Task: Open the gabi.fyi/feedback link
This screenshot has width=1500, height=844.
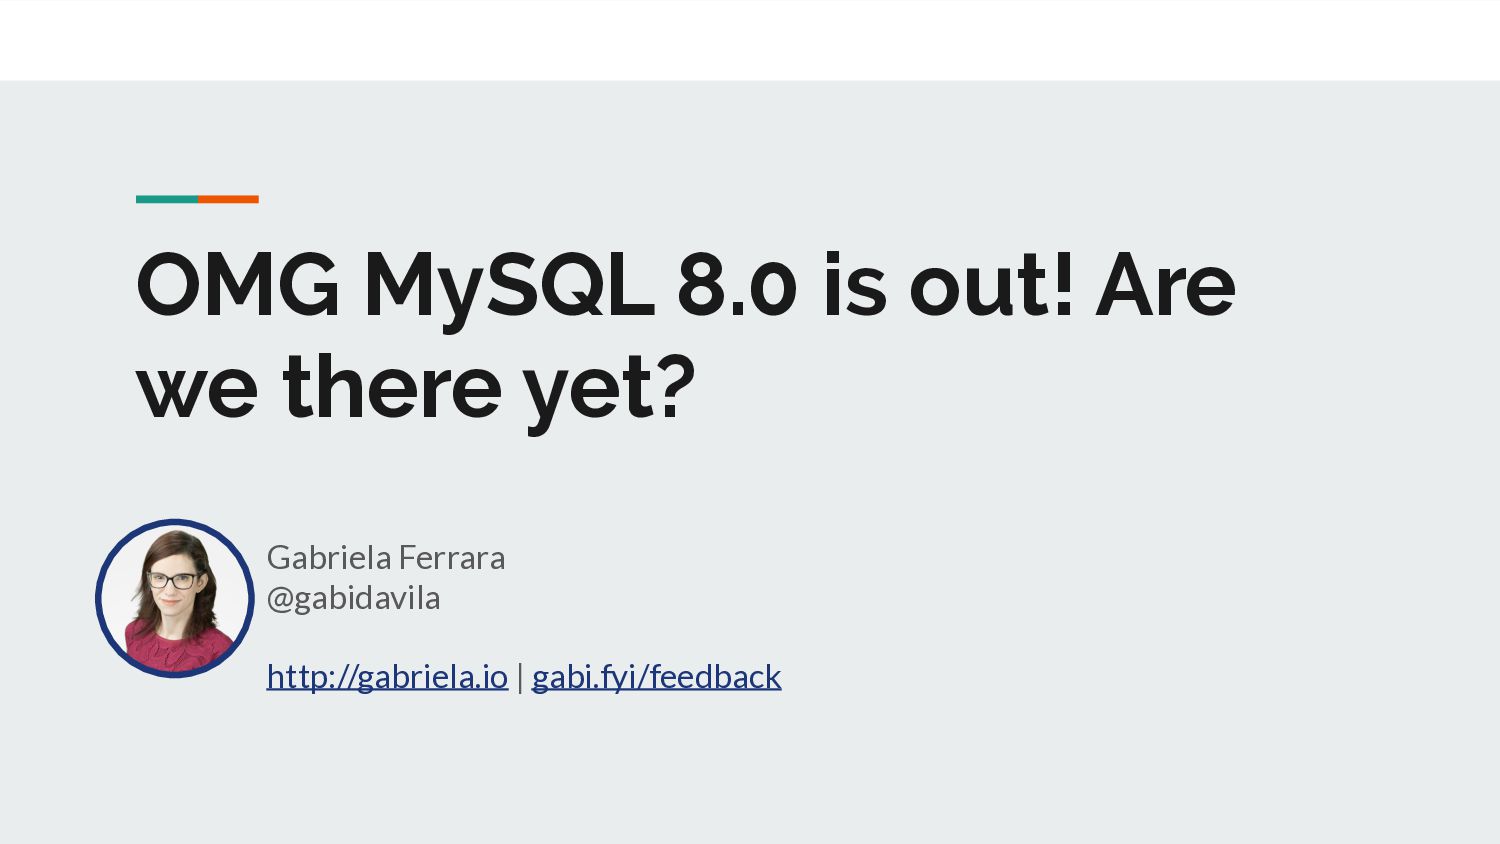Action: coord(656,677)
